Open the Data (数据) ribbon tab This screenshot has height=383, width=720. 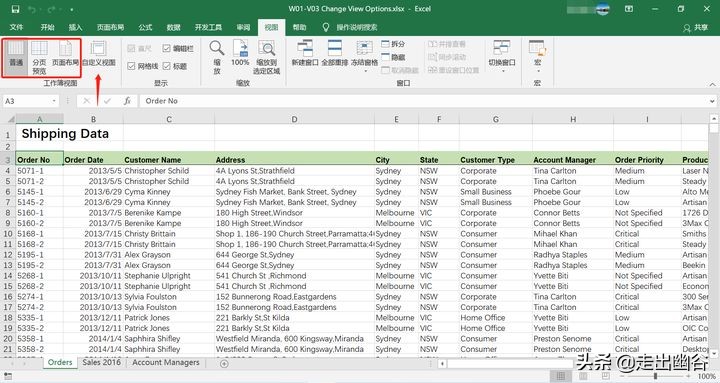point(173,28)
